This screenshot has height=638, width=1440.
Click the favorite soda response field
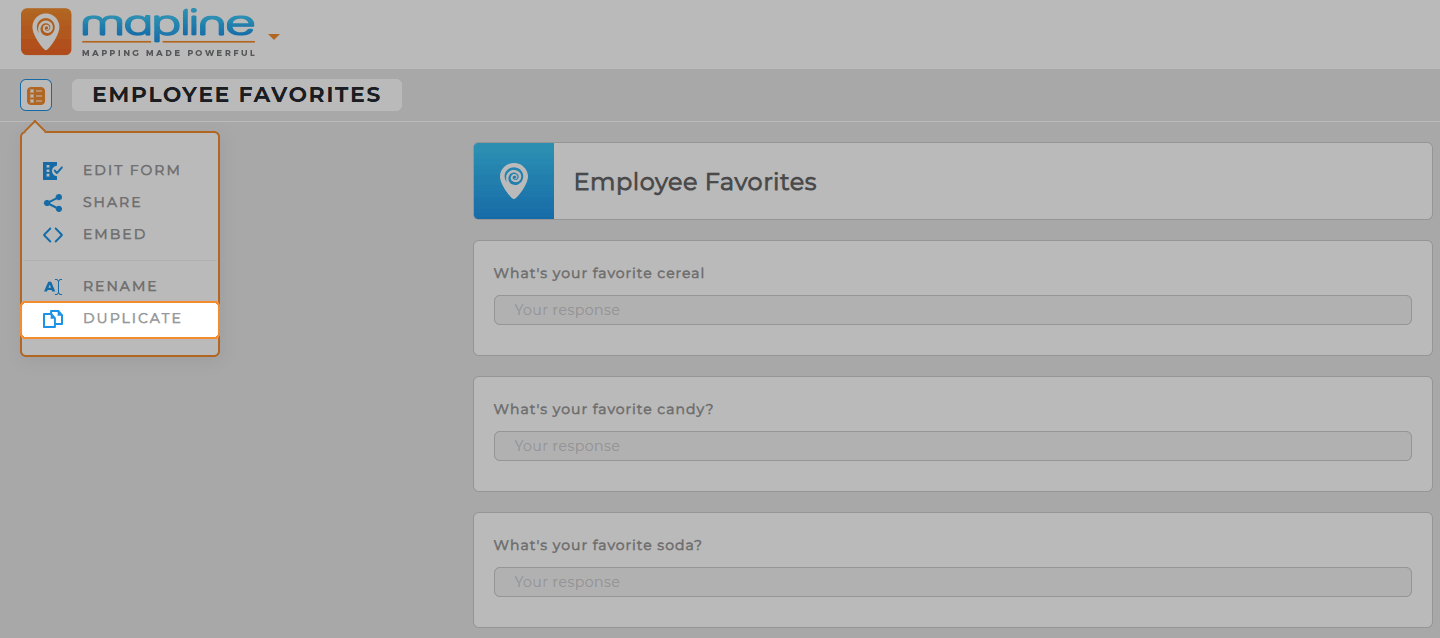(951, 581)
